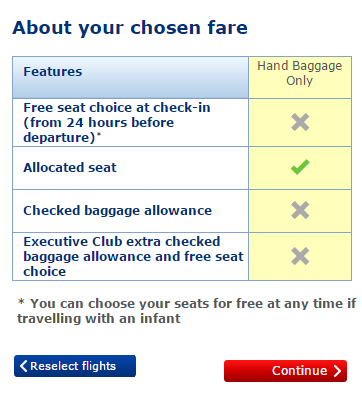
Task: Click the left chevron on Reselect flights
Action: pyautogui.click(x=23, y=366)
